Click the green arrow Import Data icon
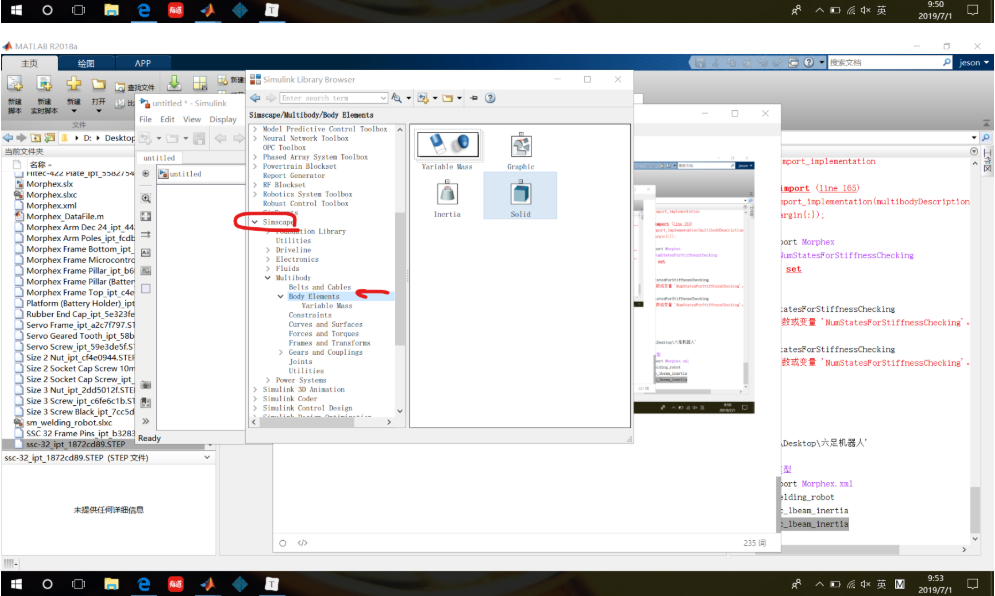 tap(174, 83)
